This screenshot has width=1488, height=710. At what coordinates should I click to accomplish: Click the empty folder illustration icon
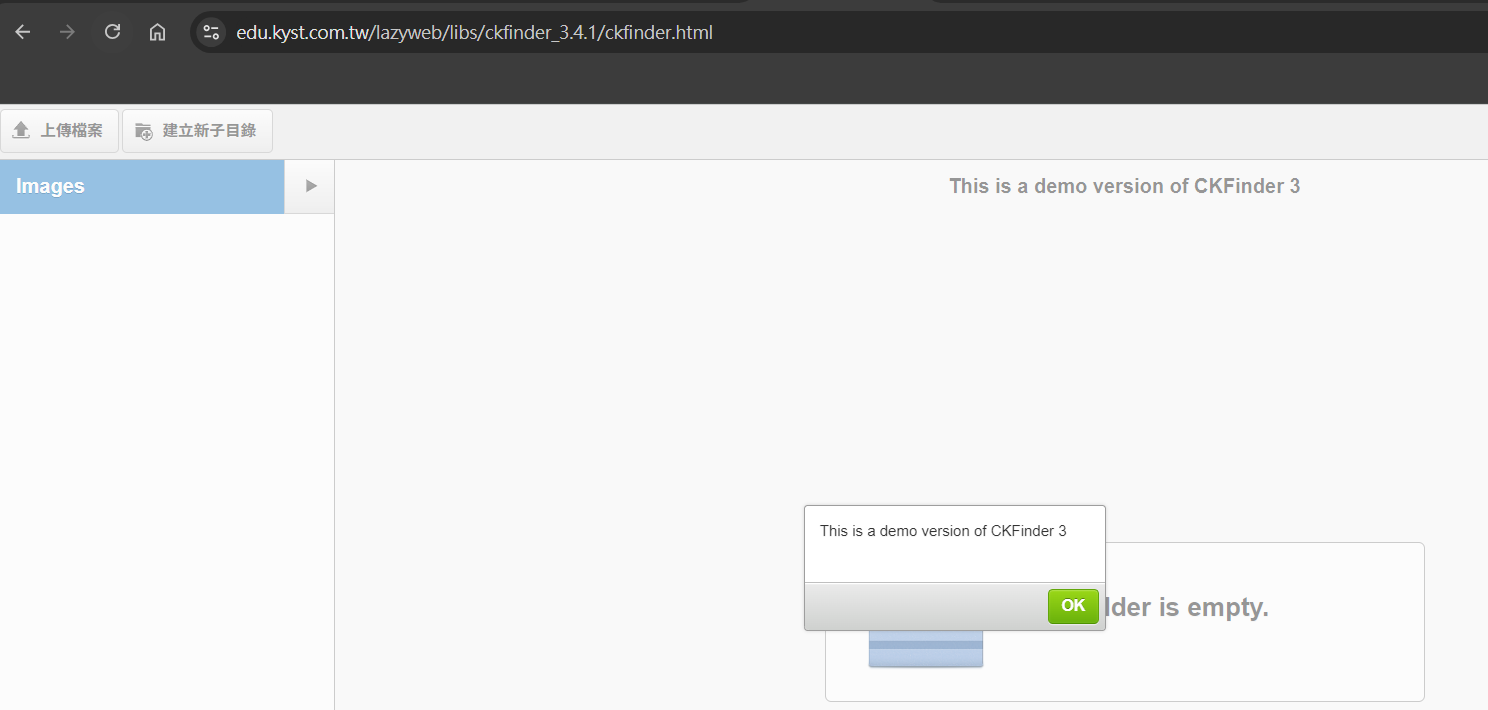926,648
